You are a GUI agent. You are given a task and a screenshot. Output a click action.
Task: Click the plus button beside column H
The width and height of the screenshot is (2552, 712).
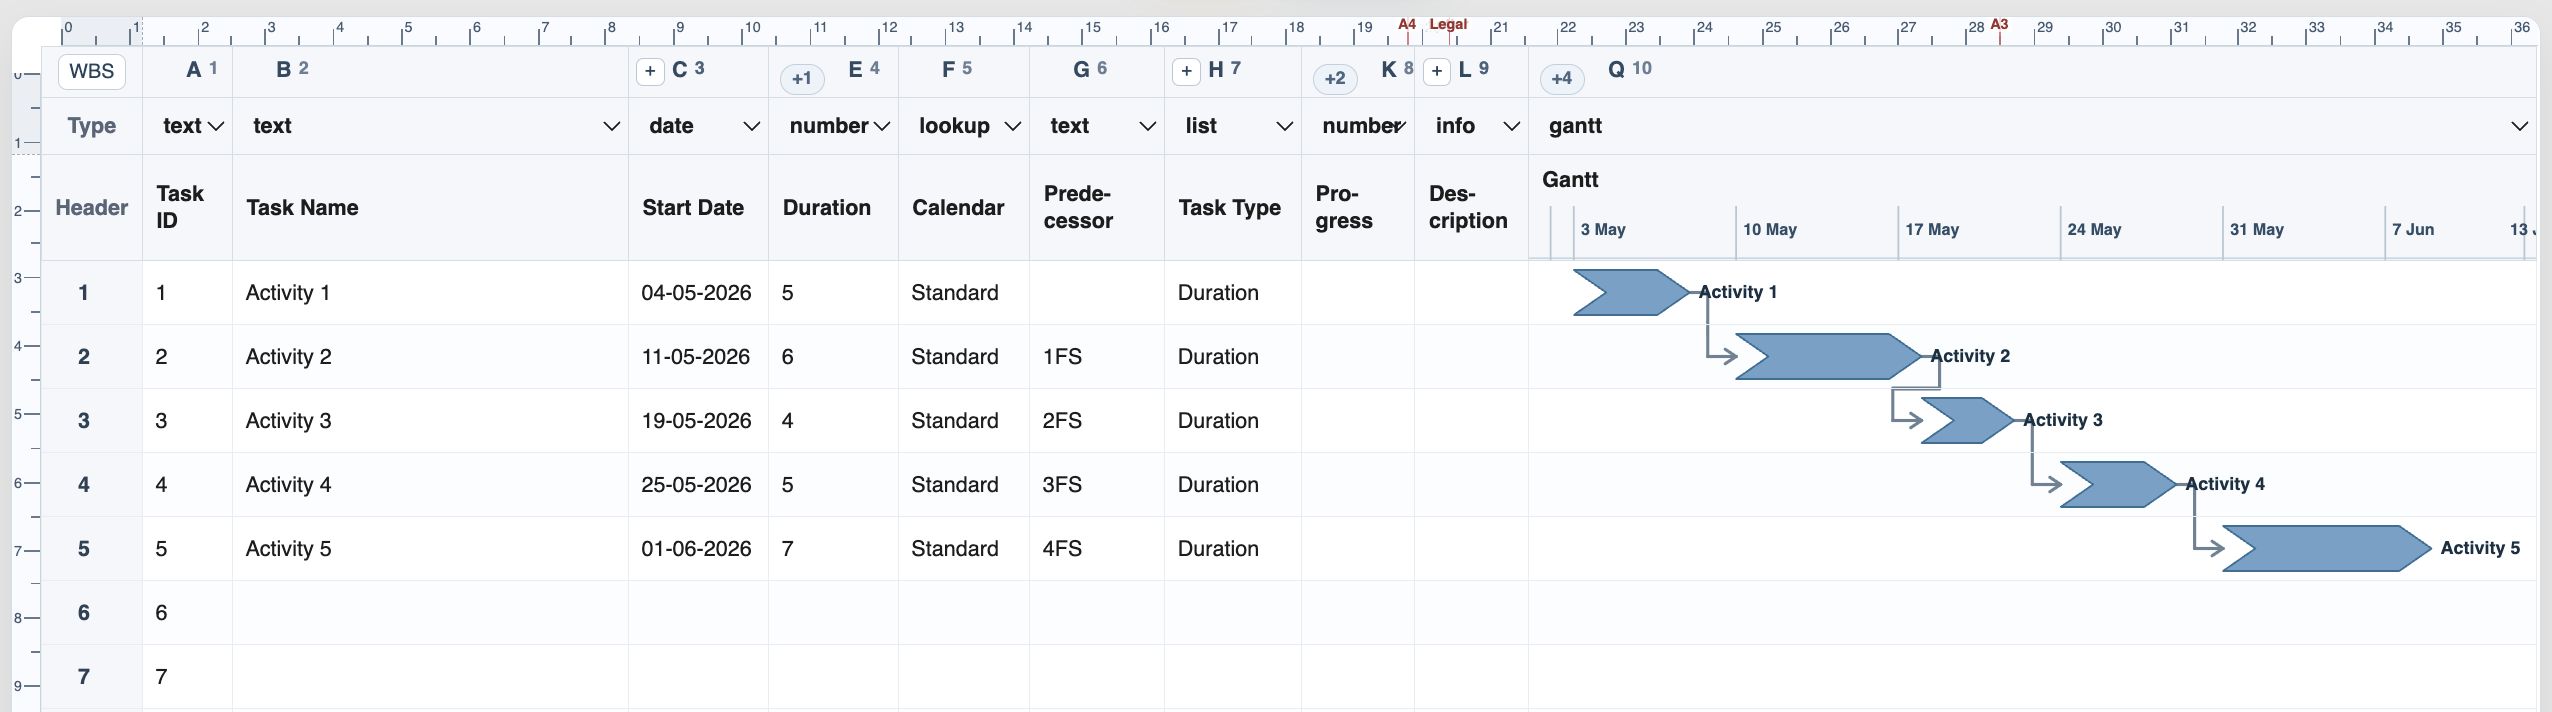[1186, 71]
